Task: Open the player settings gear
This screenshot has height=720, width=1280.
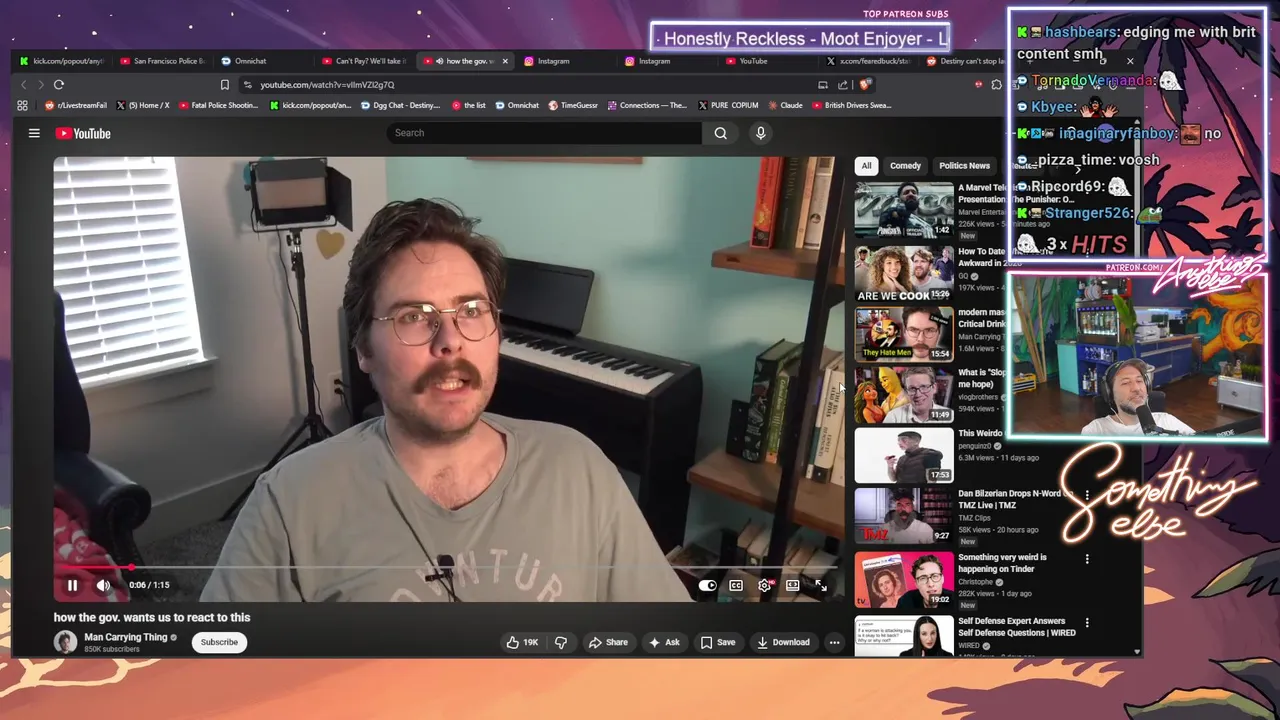Action: [764, 585]
